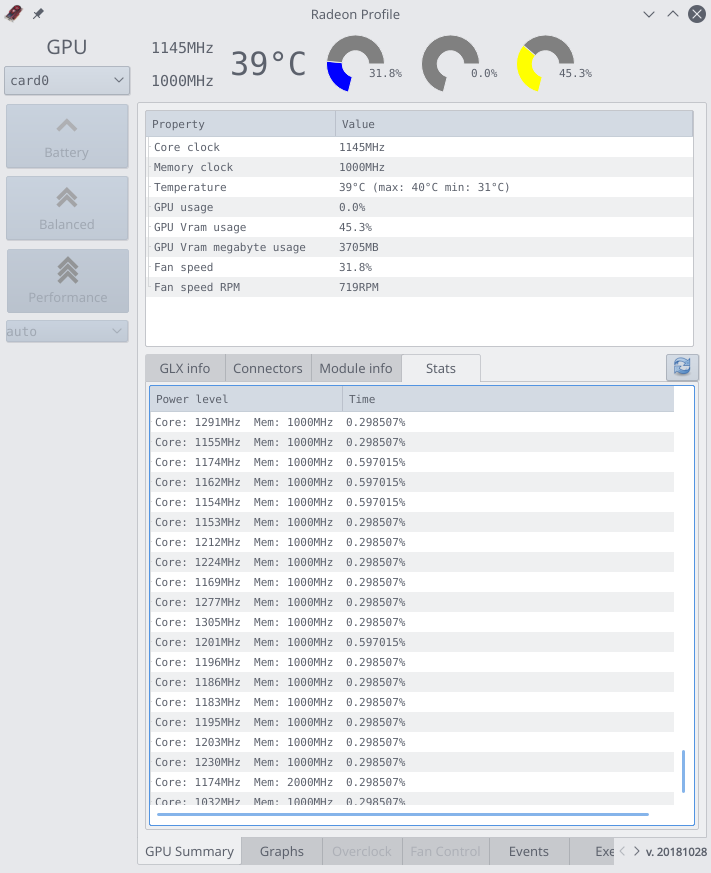Viewport: 711px width, 873px height.
Task: Select the Stats tab
Action: [440, 369]
